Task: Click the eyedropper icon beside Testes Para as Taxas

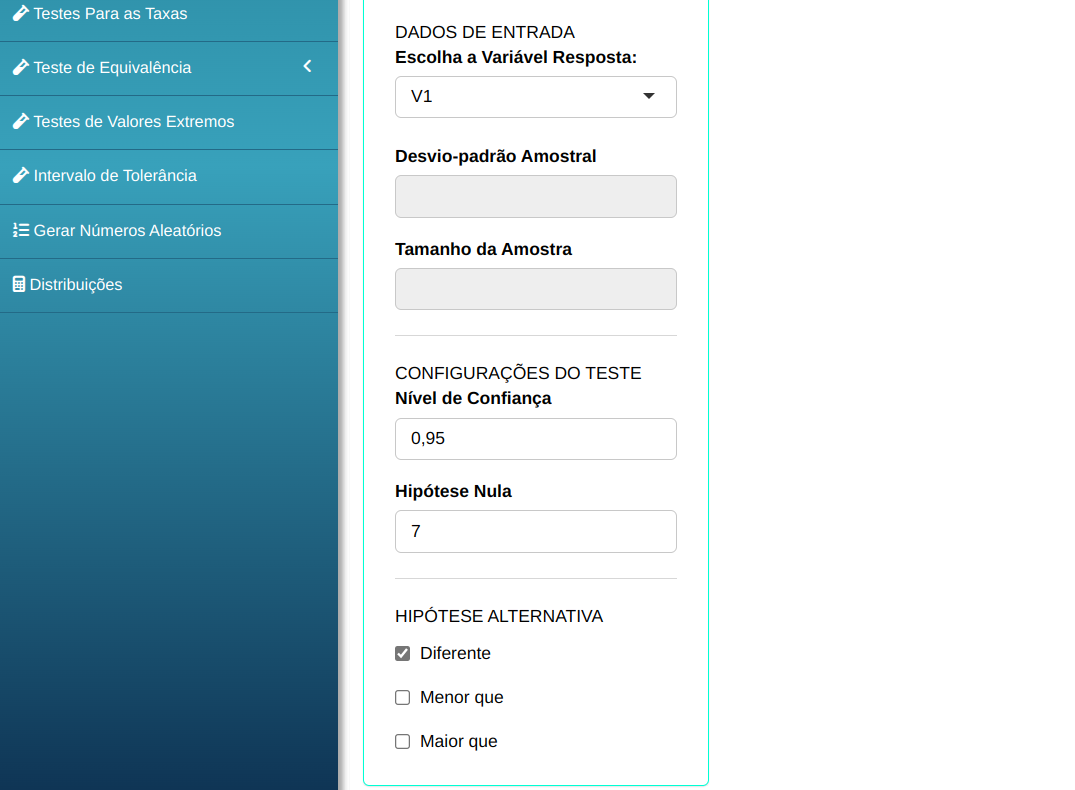Action: click(20, 14)
